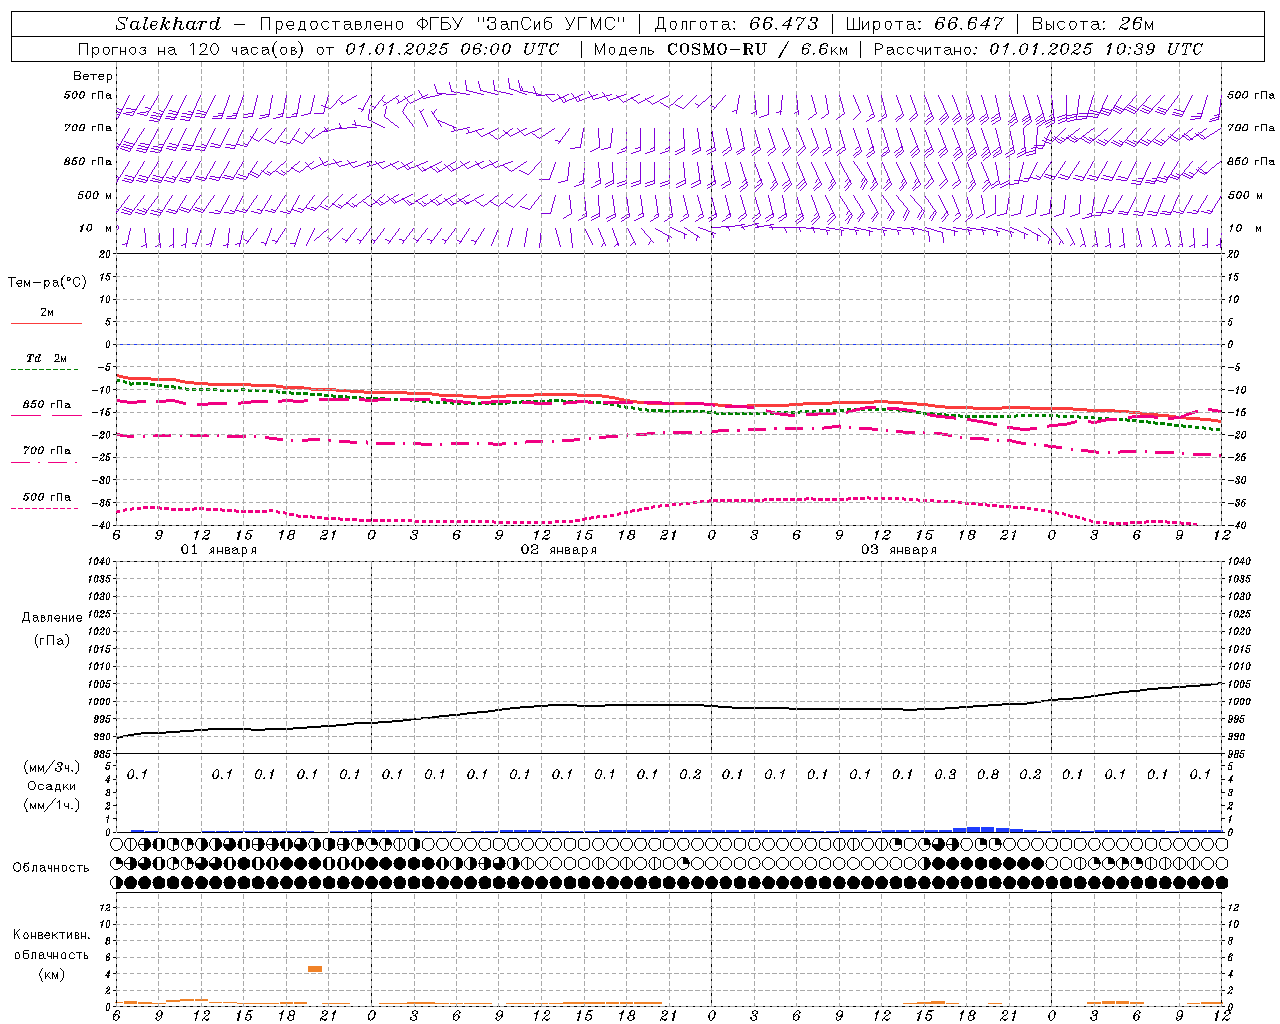Click the "03 января" date label
The image size is (1280, 1024).
[x=898, y=550]
